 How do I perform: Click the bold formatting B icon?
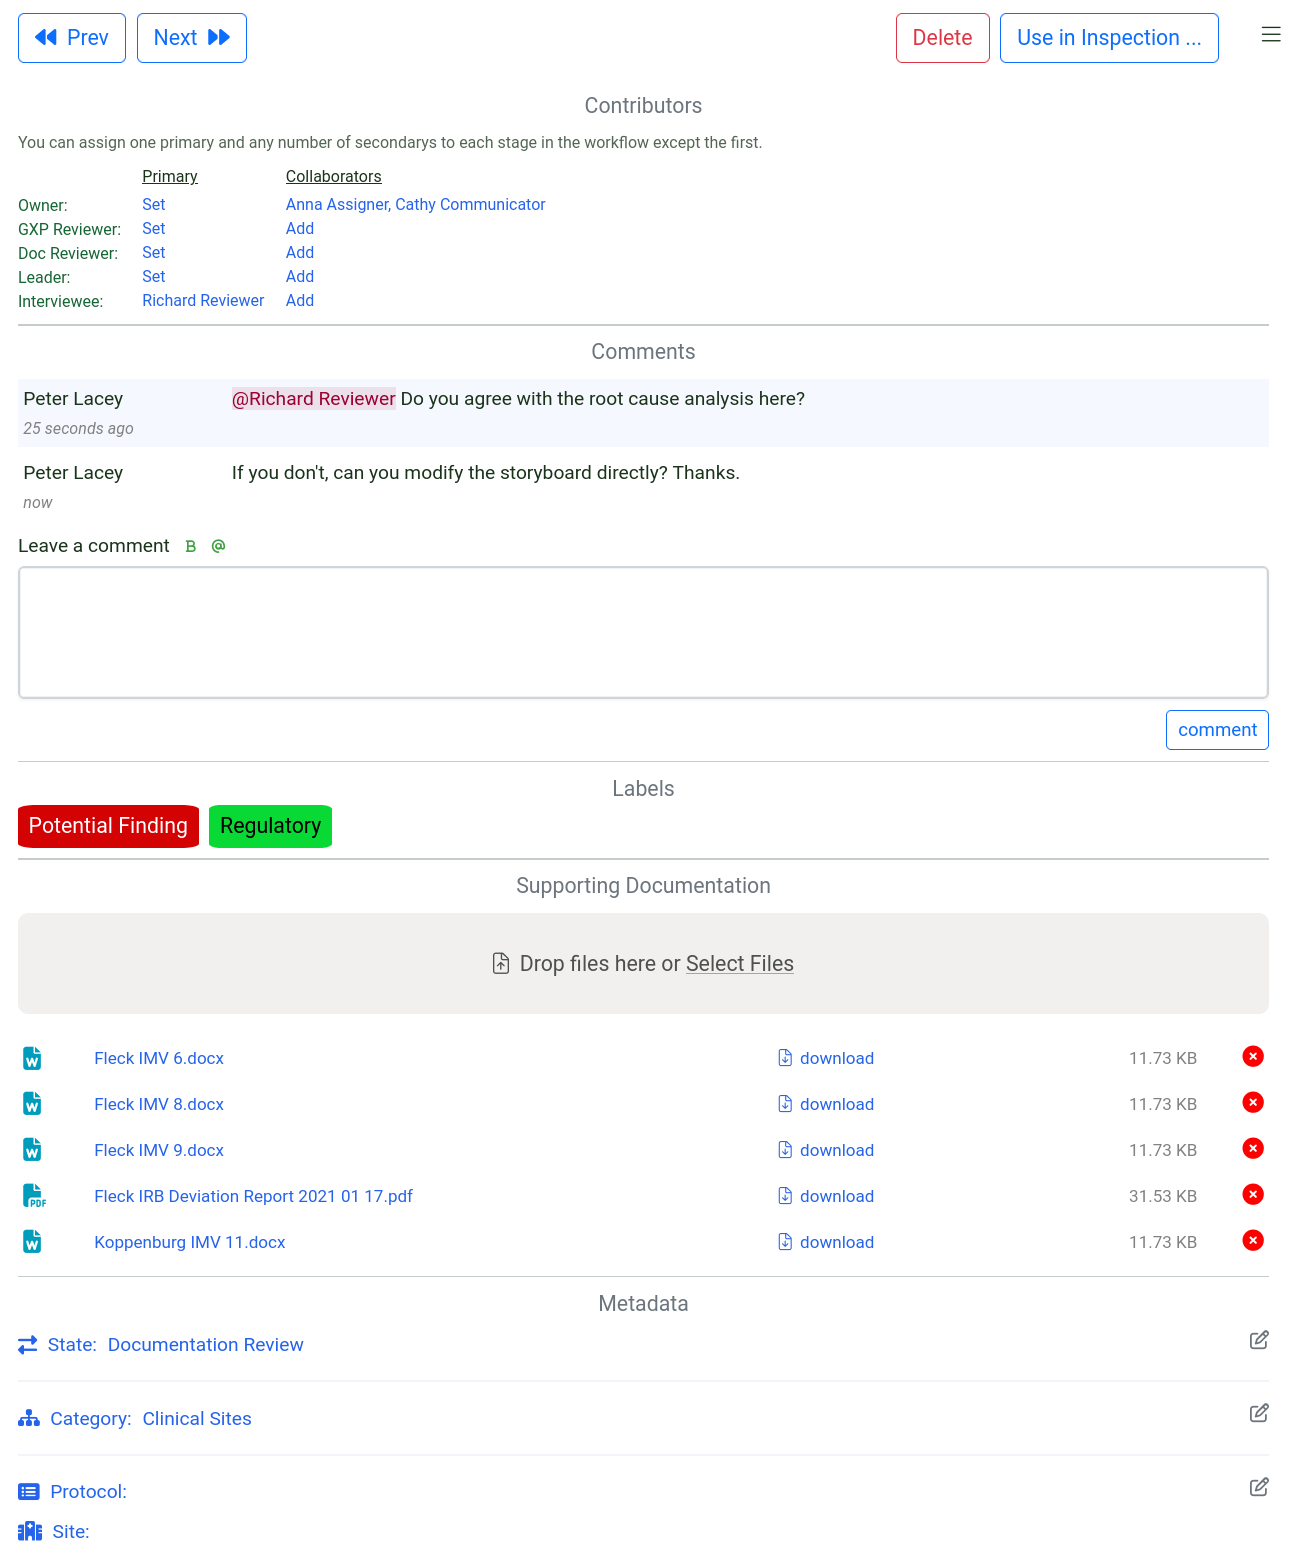191,547
